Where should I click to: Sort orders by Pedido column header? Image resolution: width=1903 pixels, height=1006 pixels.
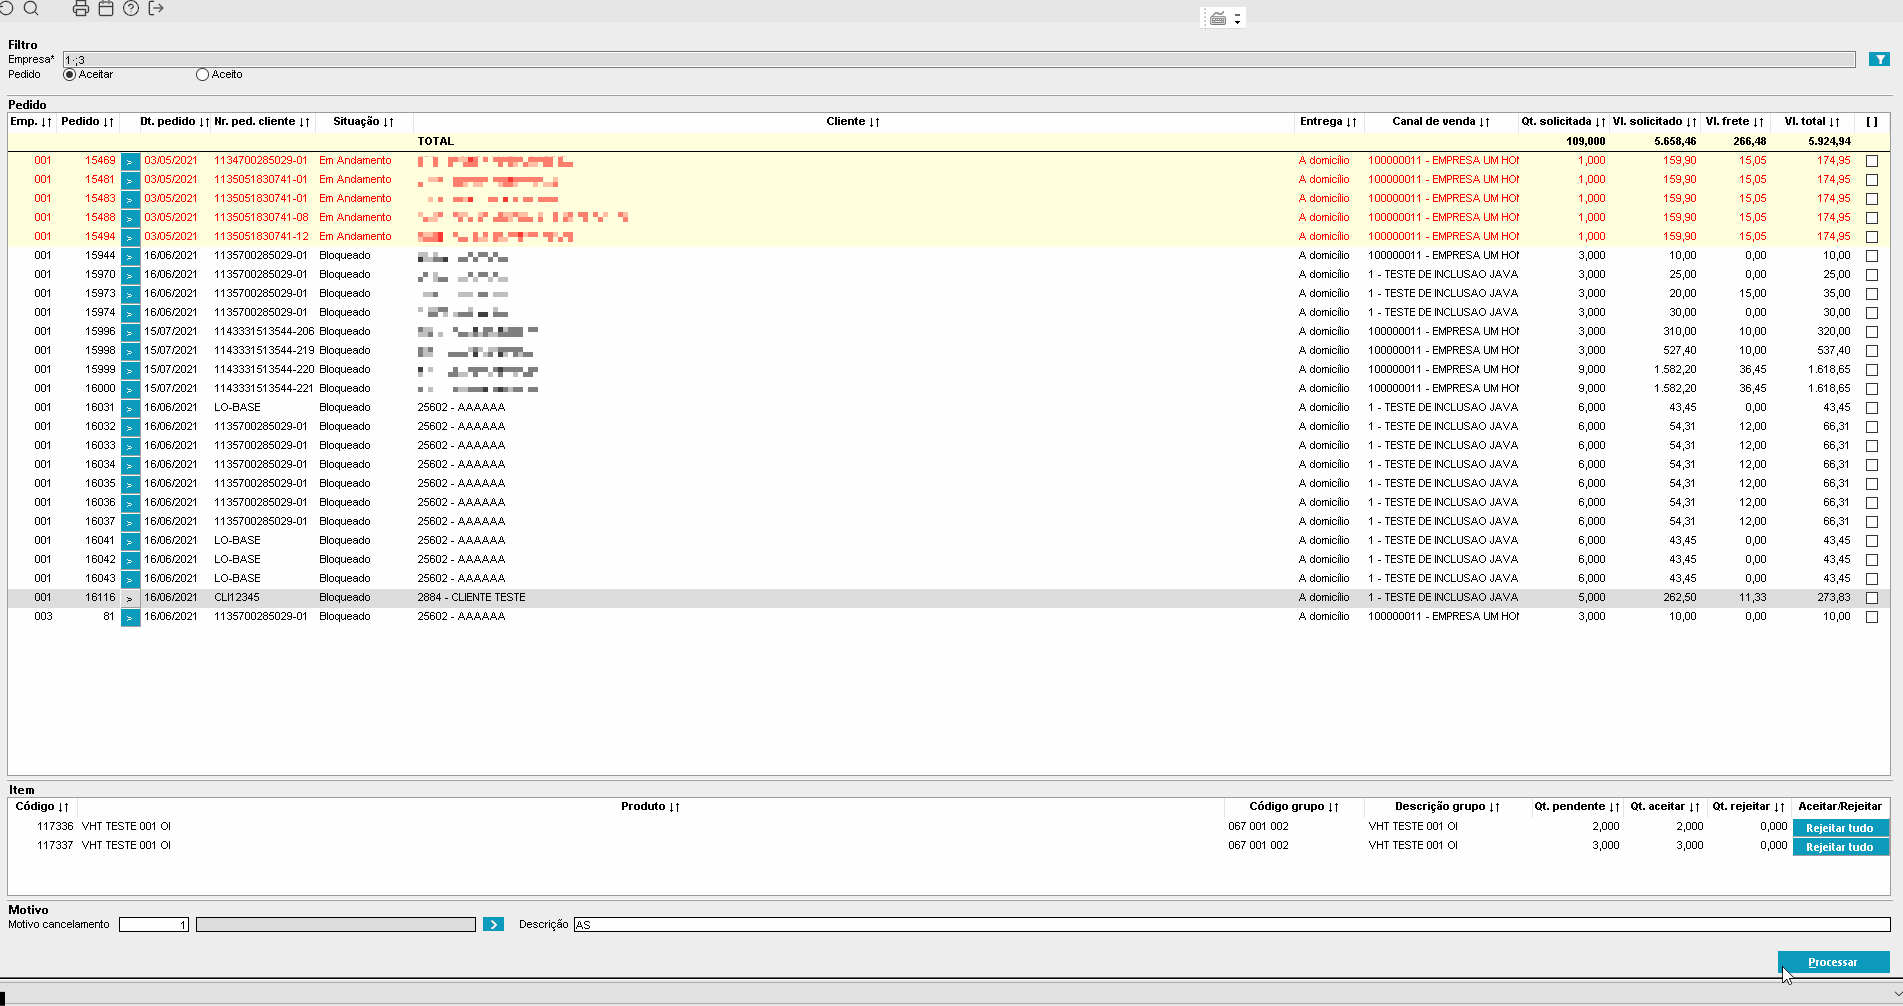[x=87, y=122]
